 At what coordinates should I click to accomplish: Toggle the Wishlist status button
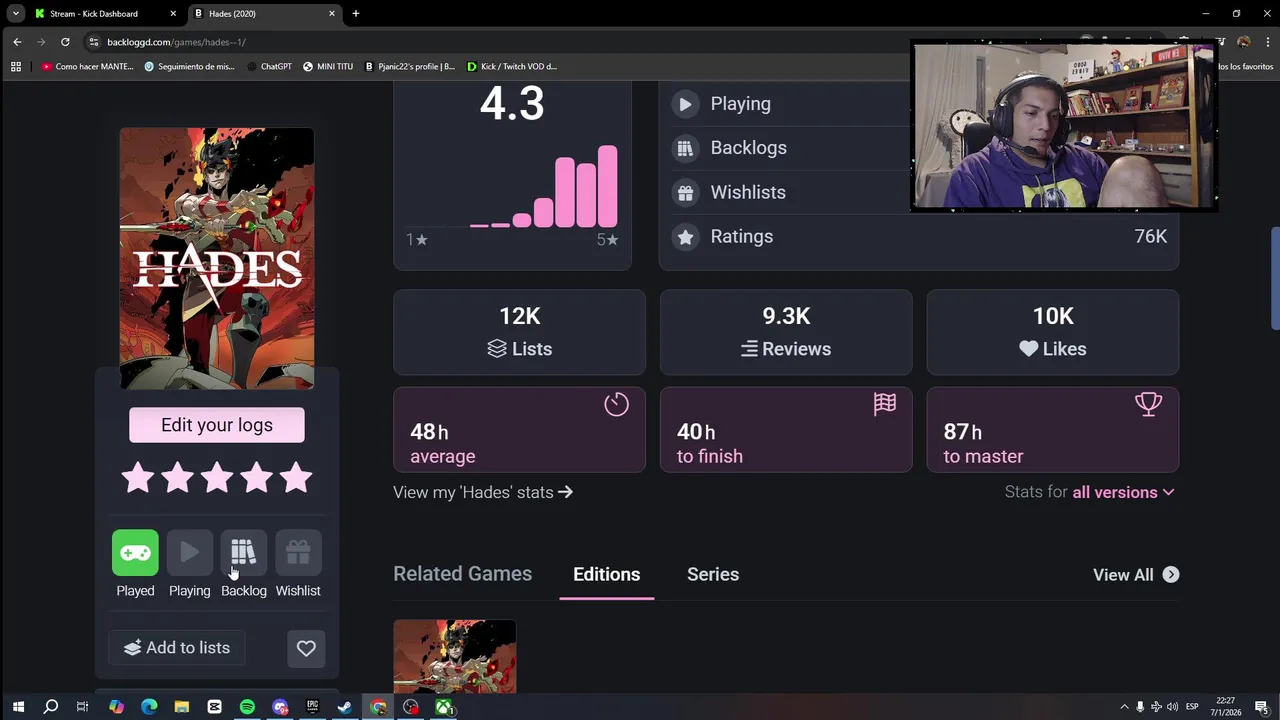click(x=298, y=552)
